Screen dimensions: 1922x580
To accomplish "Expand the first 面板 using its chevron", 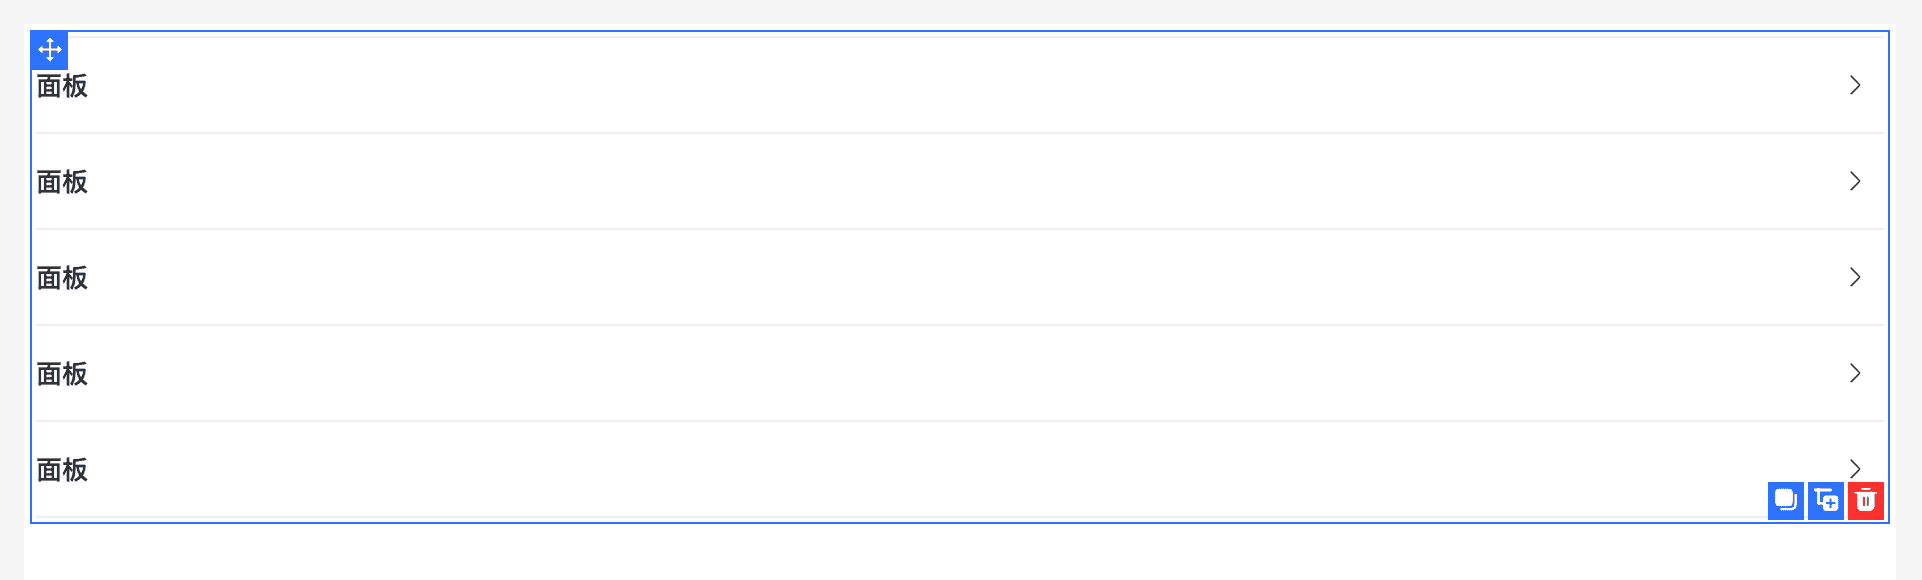I will point(1854,85).
